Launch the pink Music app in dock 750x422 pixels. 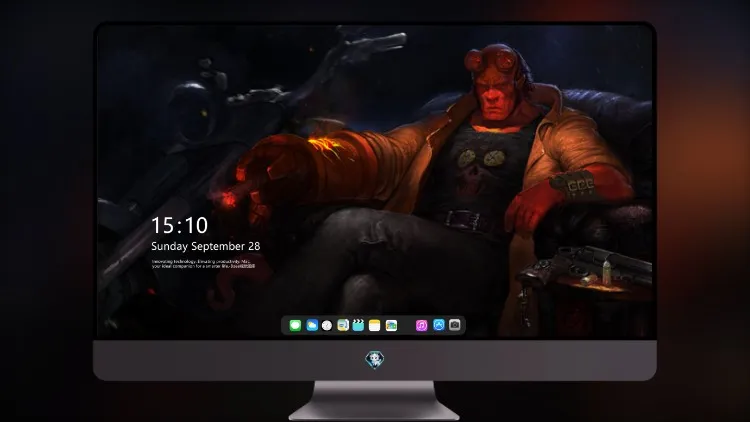pos(421,325)
